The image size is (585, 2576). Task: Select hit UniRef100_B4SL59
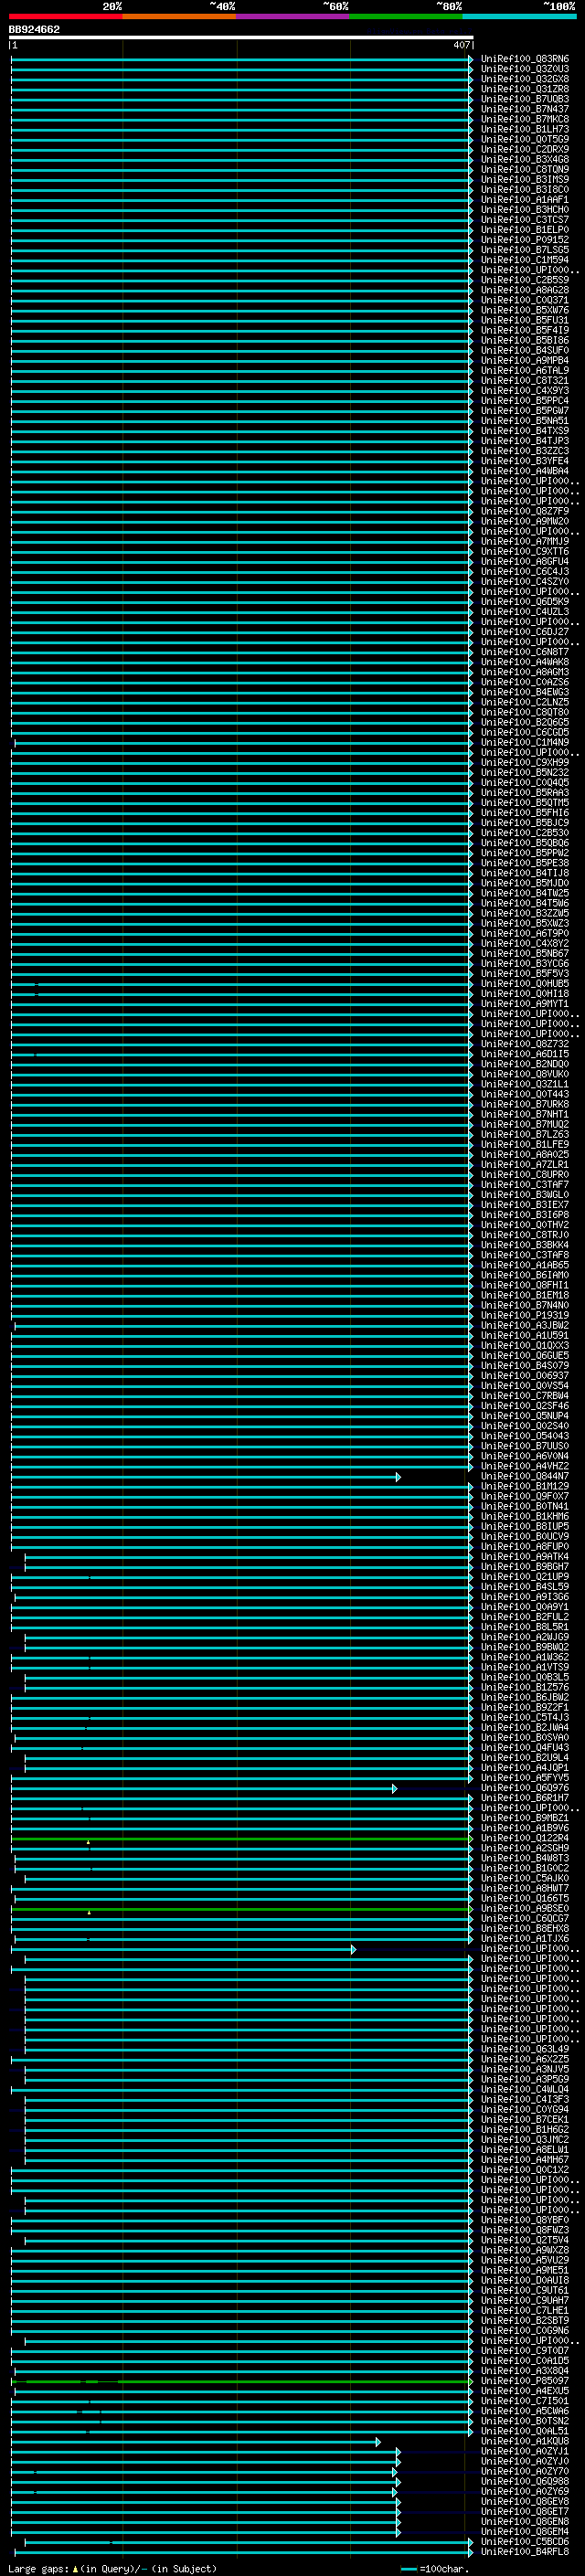click(524, 1587)
